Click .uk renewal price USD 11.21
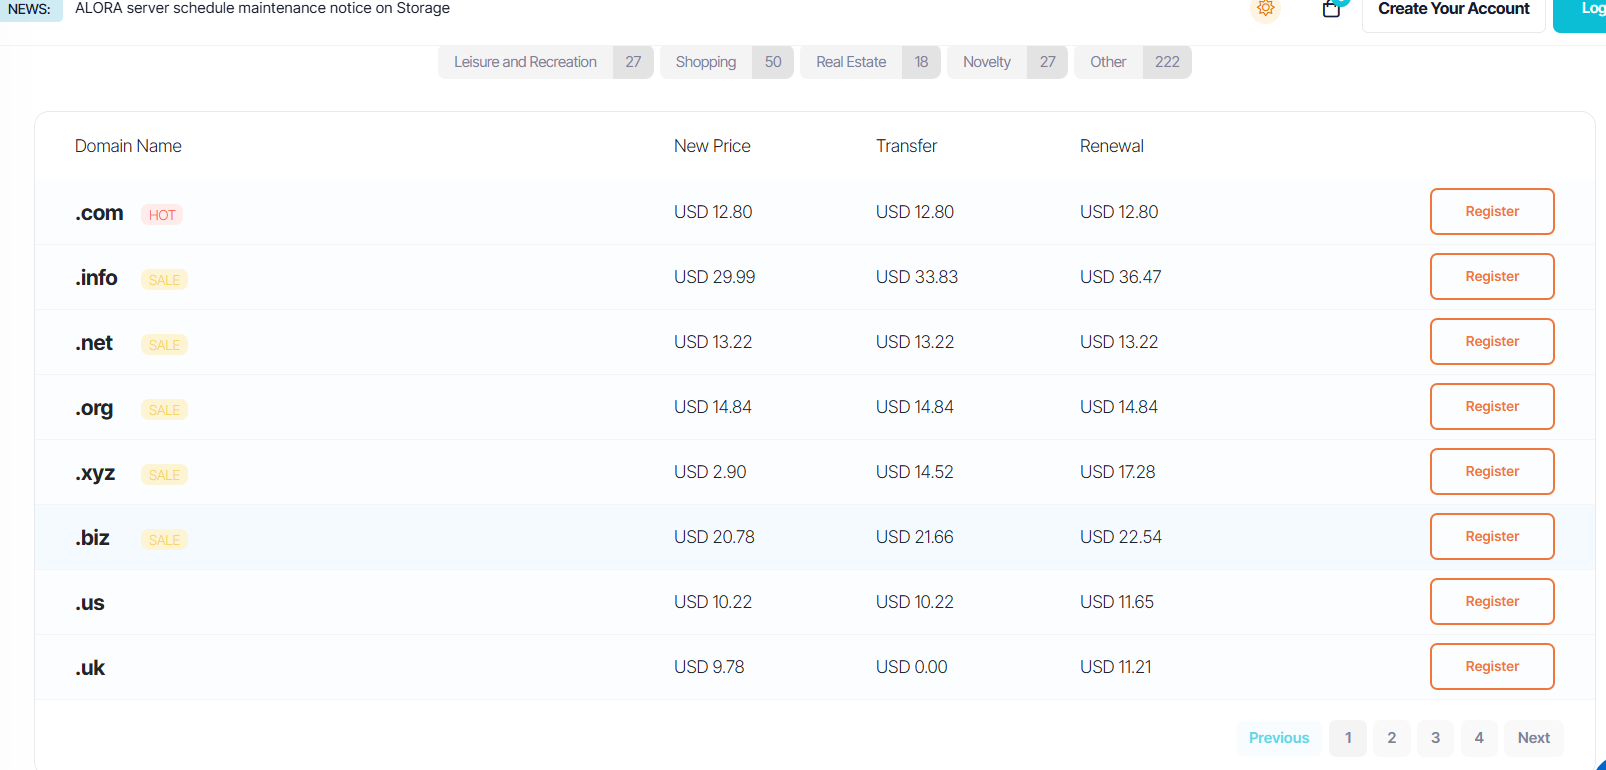The width and height of the screenshot is (1606, 770). [1116, 667]
